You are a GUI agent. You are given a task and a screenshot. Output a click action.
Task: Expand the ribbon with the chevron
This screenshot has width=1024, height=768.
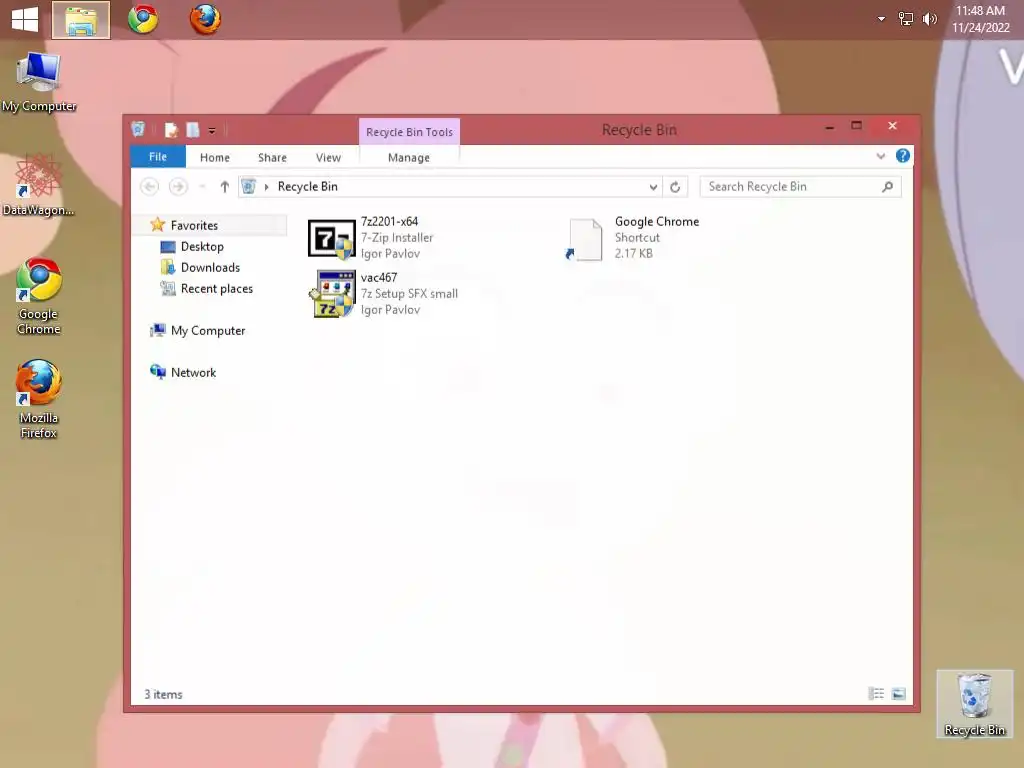click(x=881, y=156)
